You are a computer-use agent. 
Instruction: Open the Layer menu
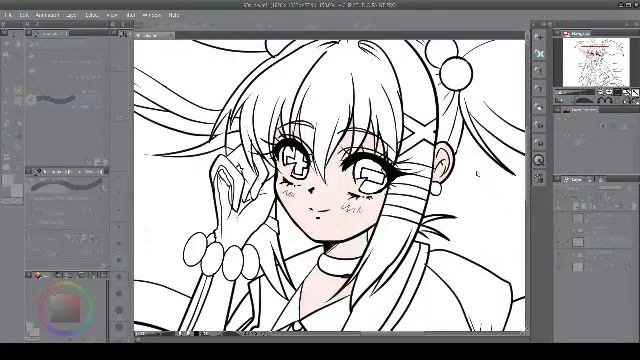71,15
